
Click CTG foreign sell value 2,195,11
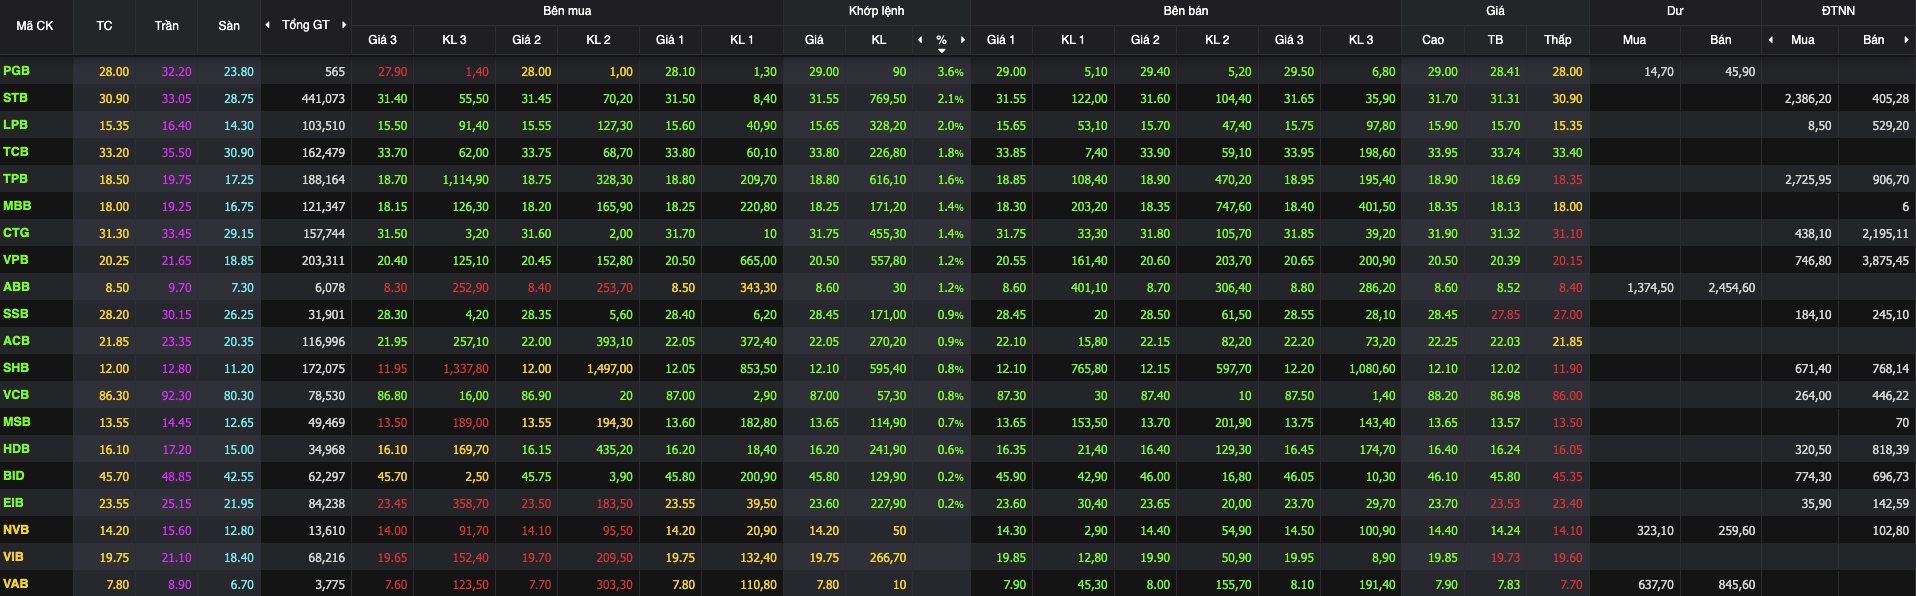(1886, 234)
